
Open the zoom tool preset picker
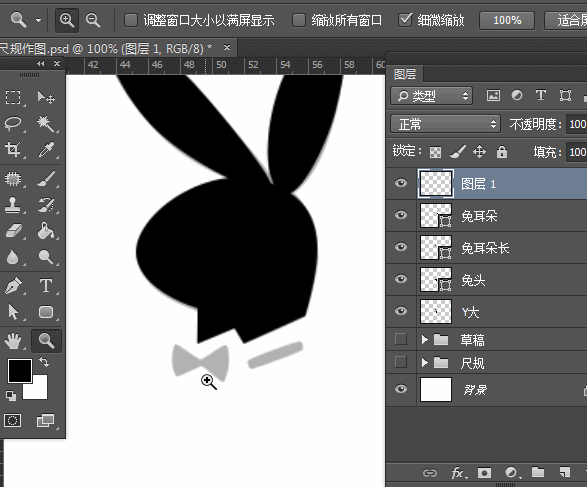tap(39, 20)
